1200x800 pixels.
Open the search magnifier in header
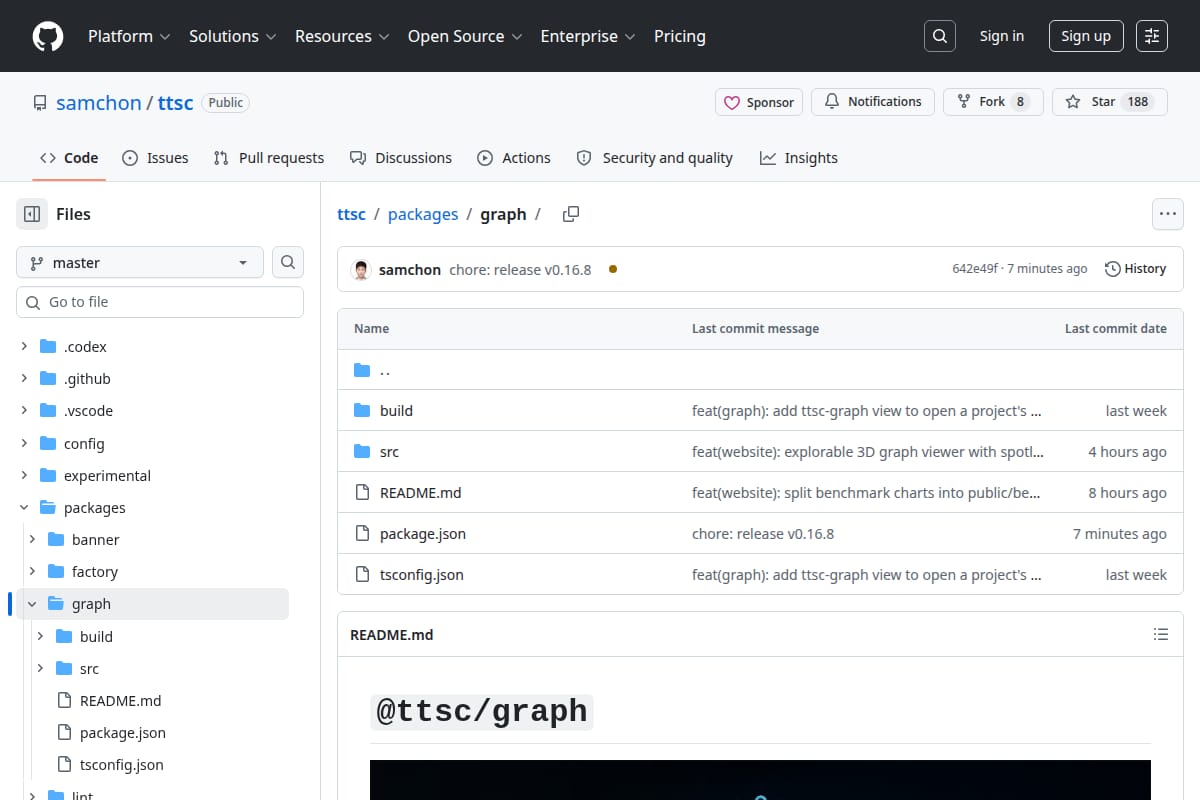940,36
